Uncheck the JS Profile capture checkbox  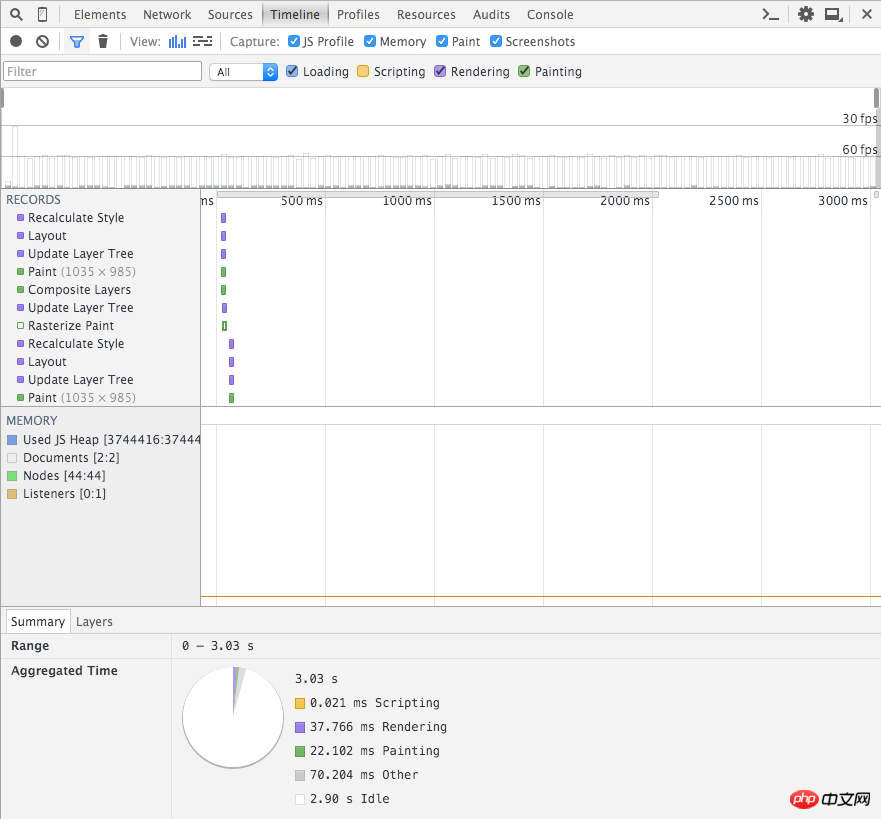point(294,42)
